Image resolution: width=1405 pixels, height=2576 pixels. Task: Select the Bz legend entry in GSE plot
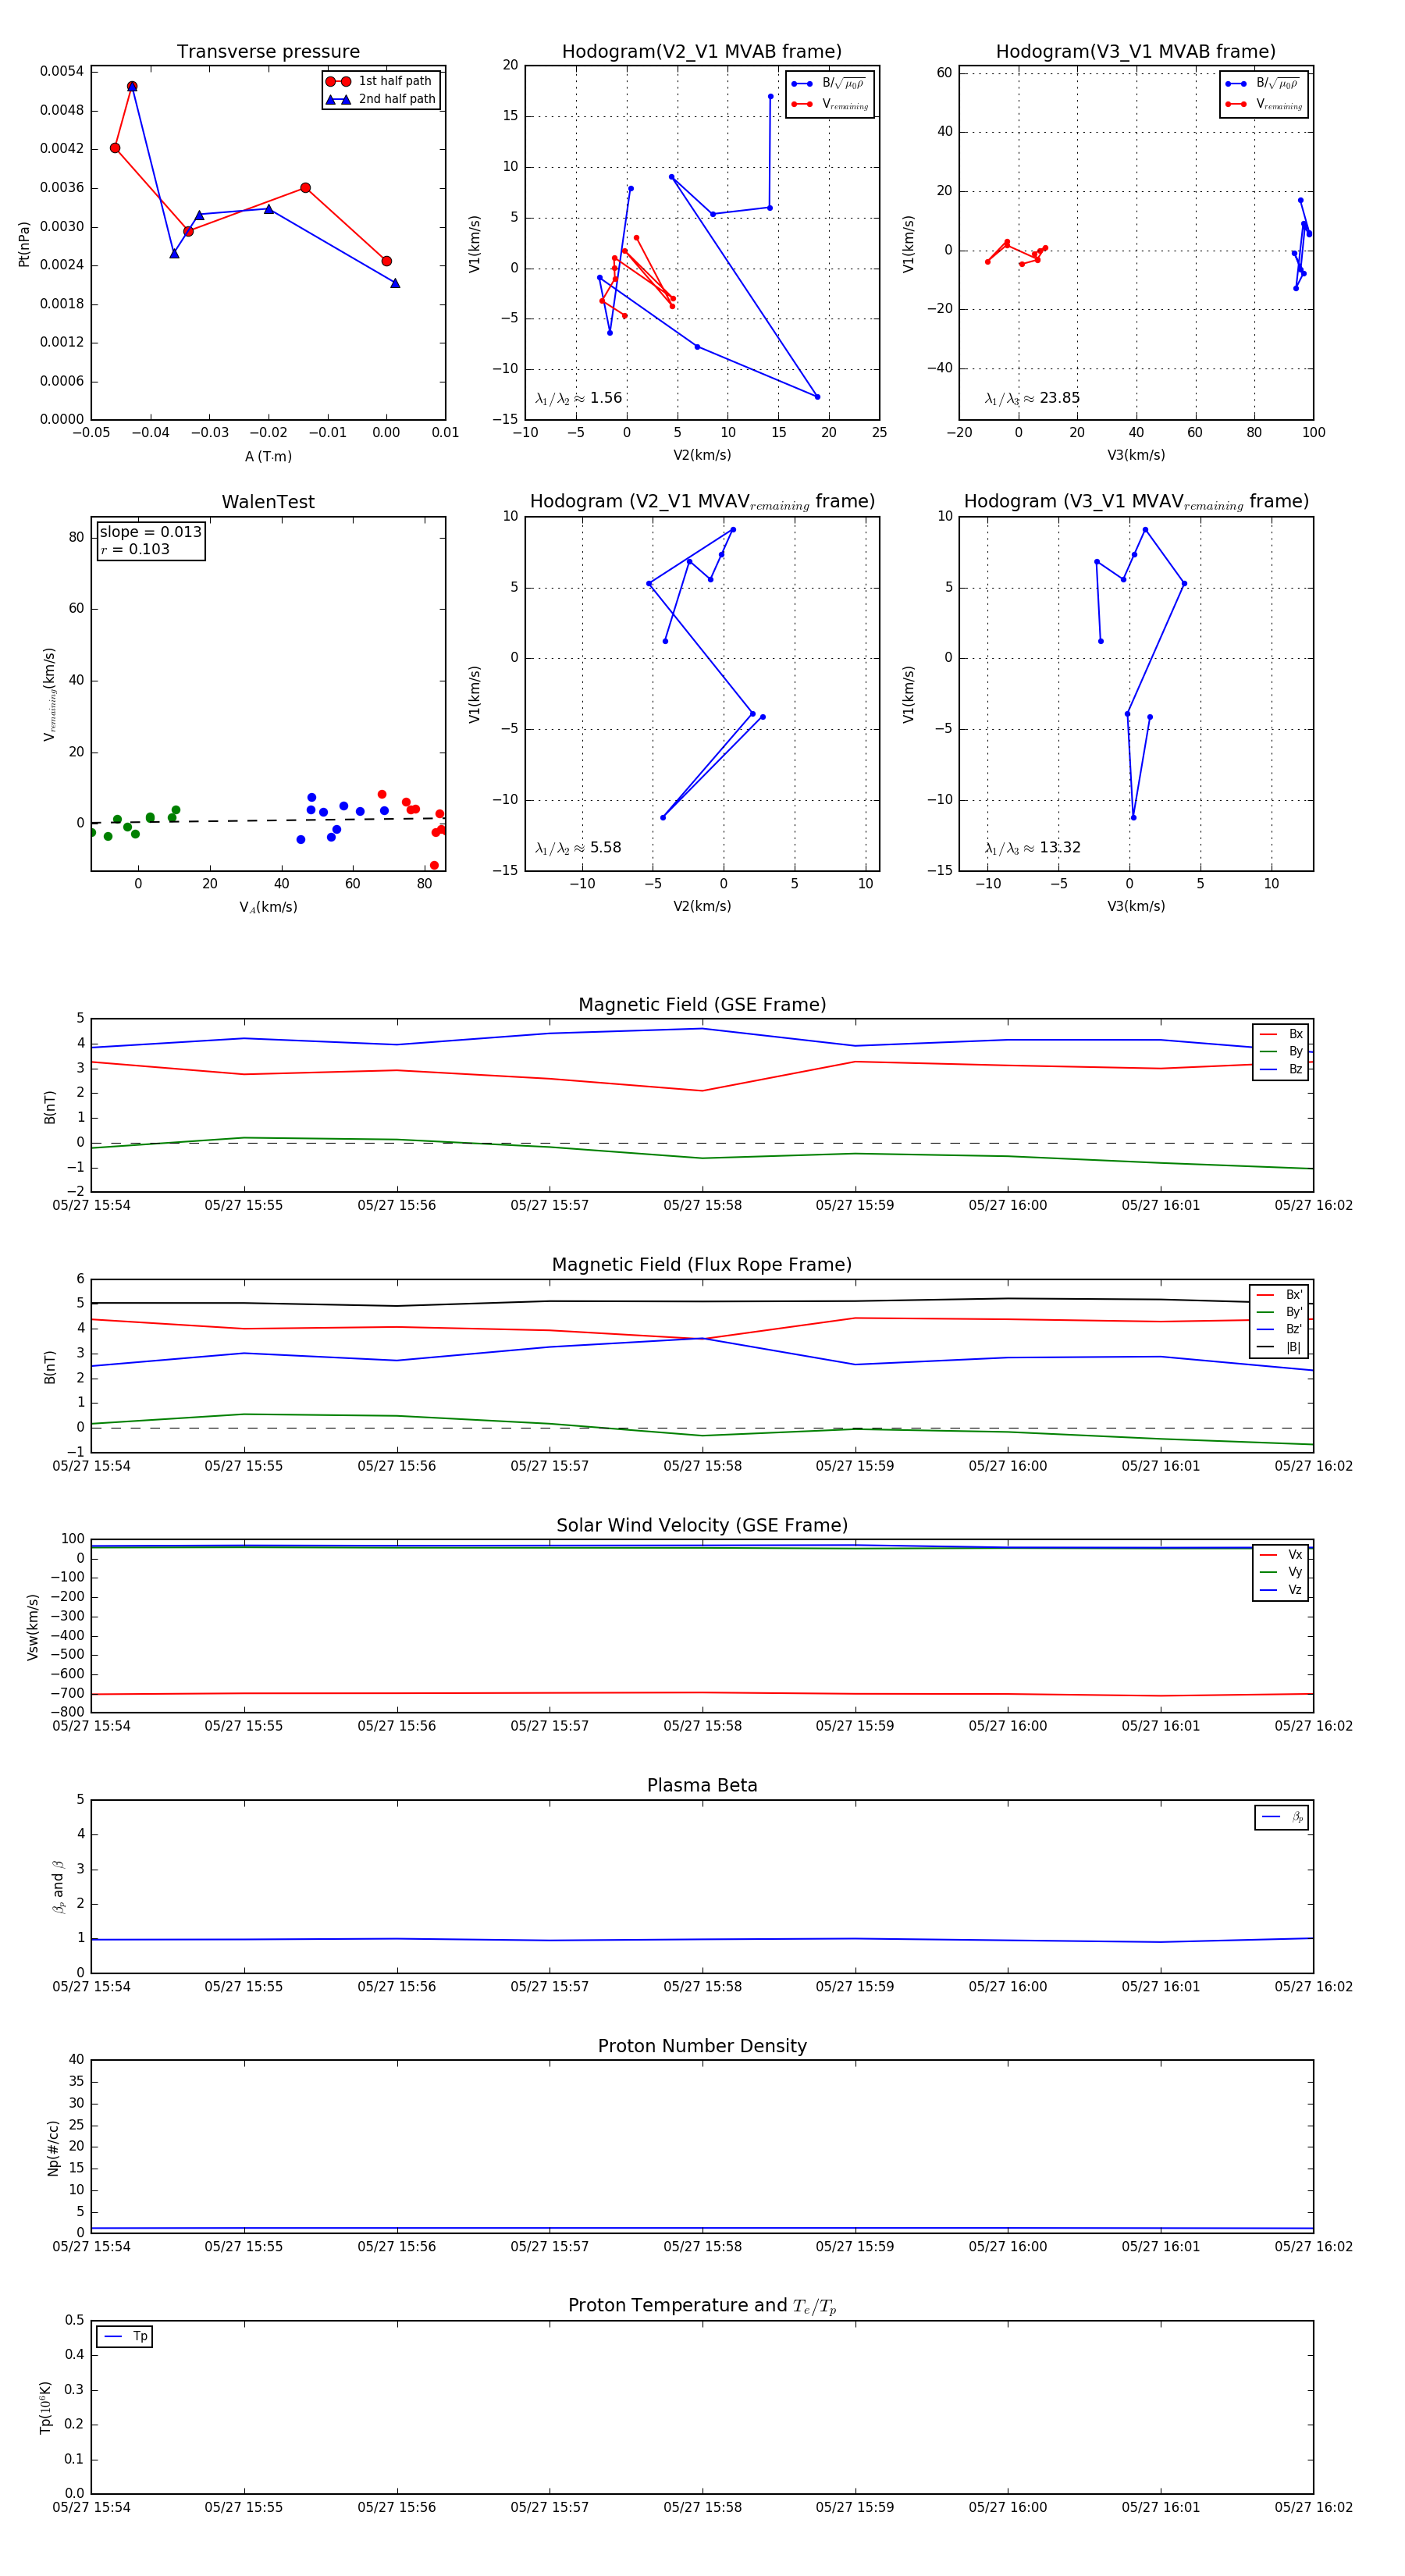pos(1281,1069)
